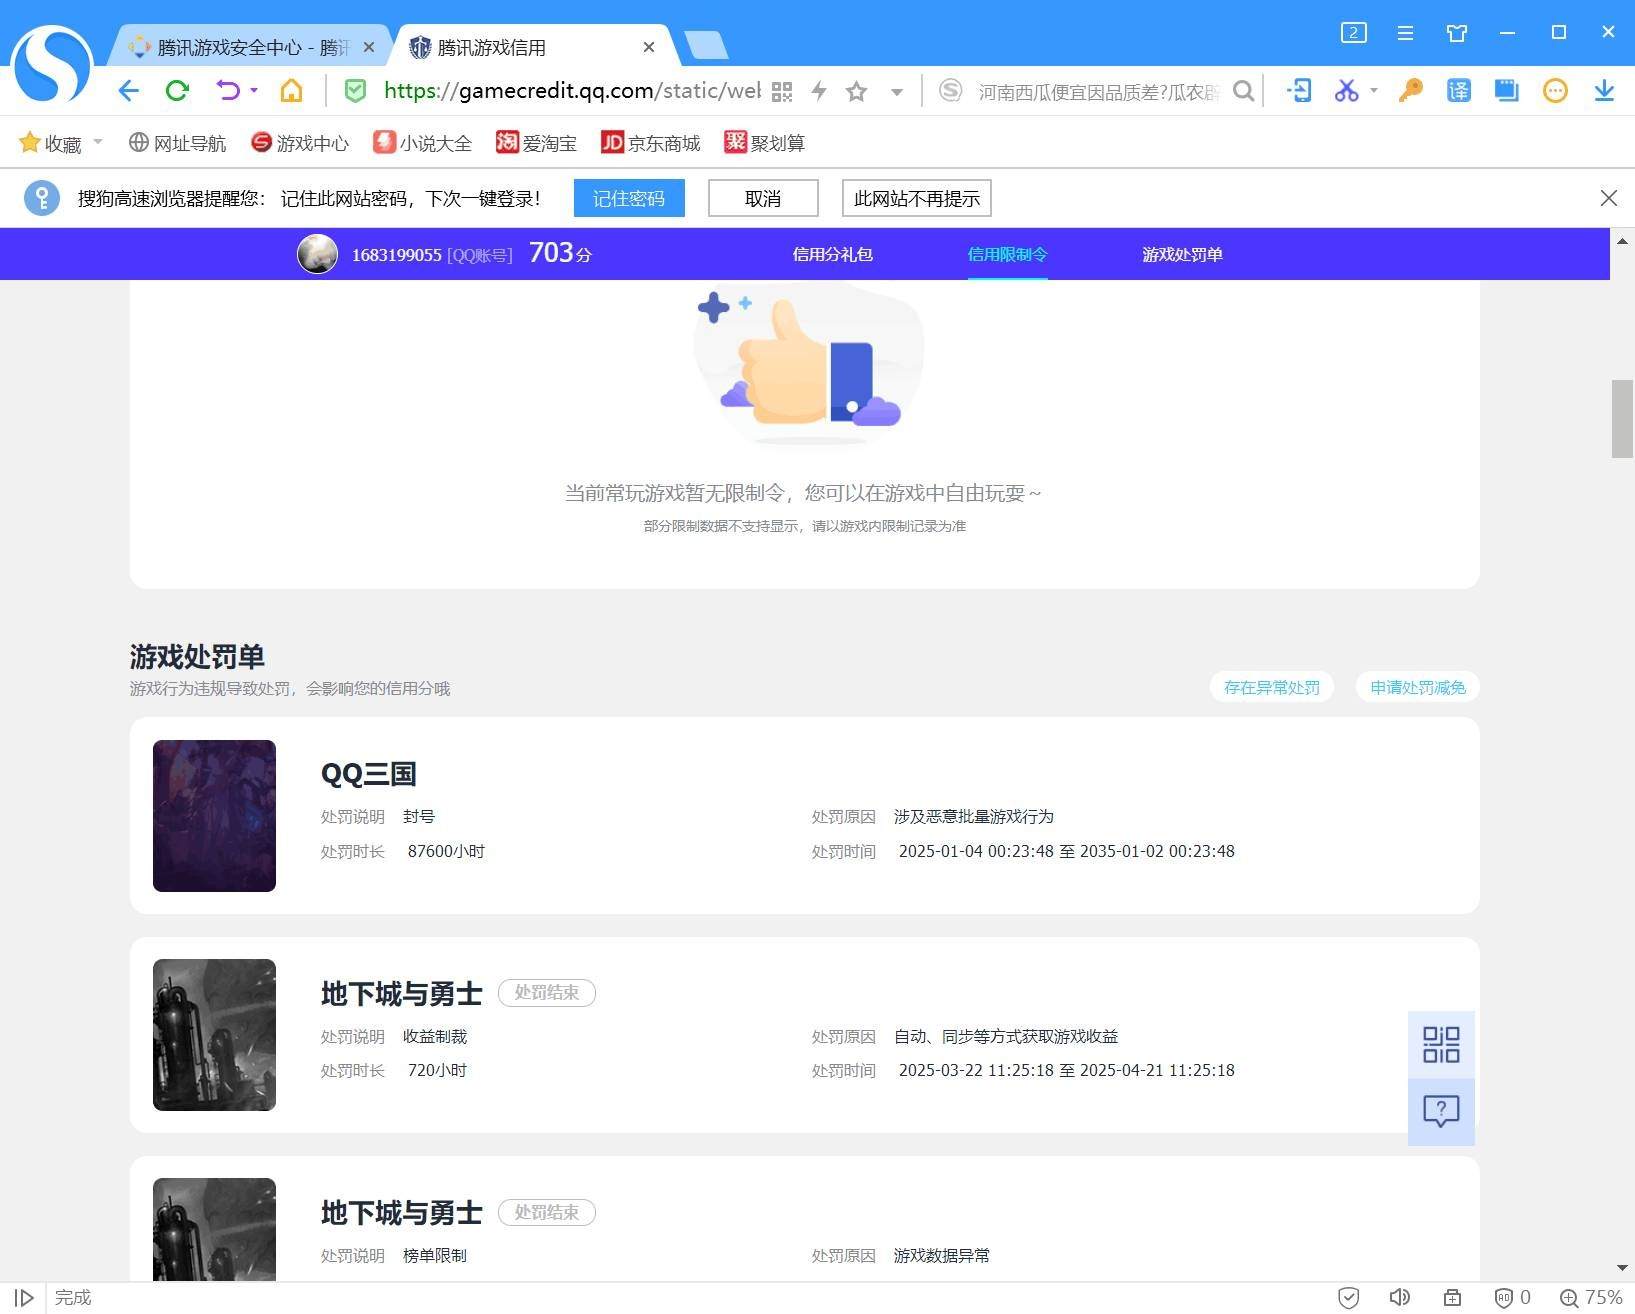Click the browser skin shirt icon
Viewport: 1635px width, 1314px height.
(x=1457, y=33)
